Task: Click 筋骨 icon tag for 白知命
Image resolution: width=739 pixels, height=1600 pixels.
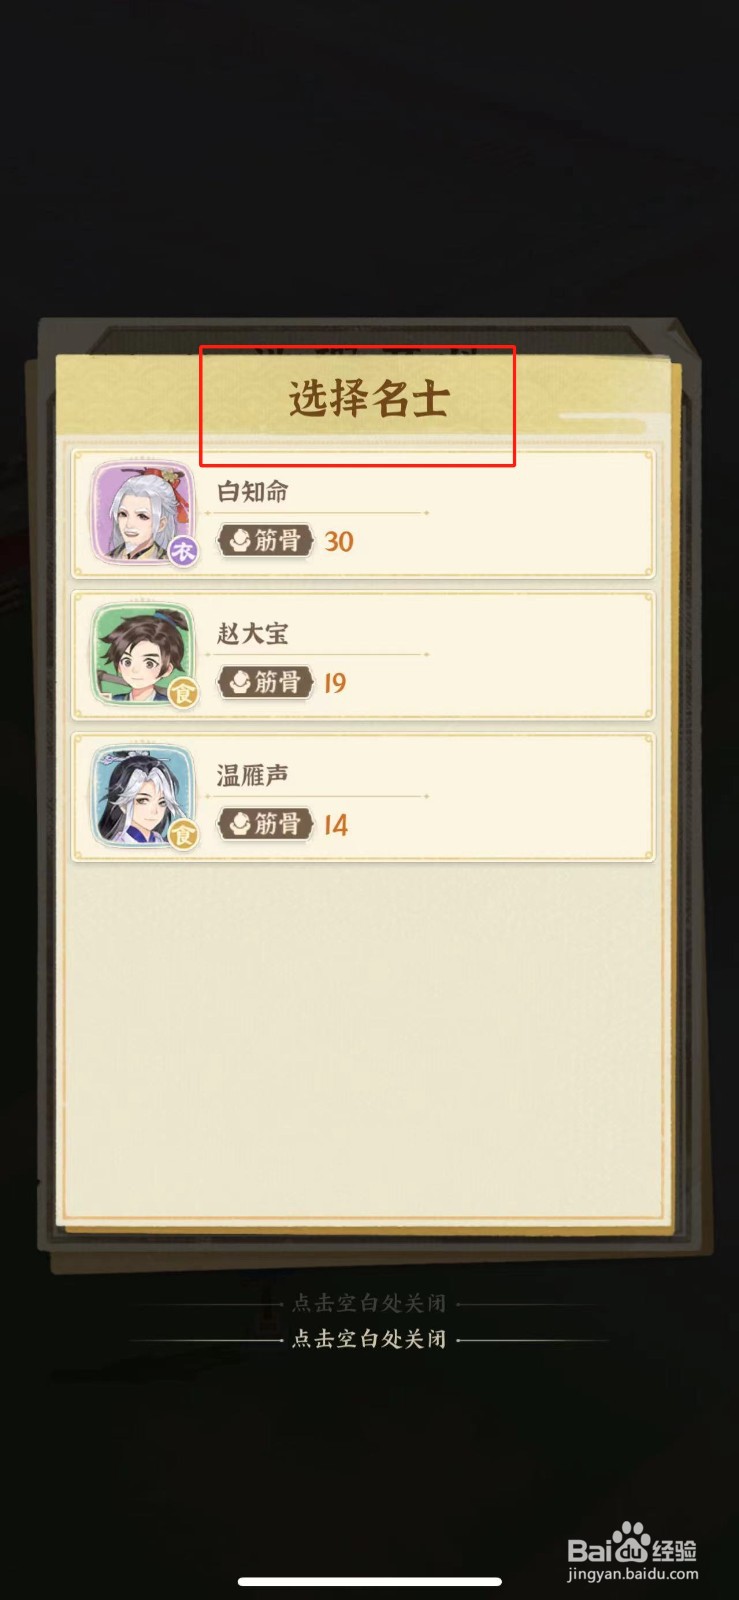Action: pyautogui.click(x=265, y=541)
